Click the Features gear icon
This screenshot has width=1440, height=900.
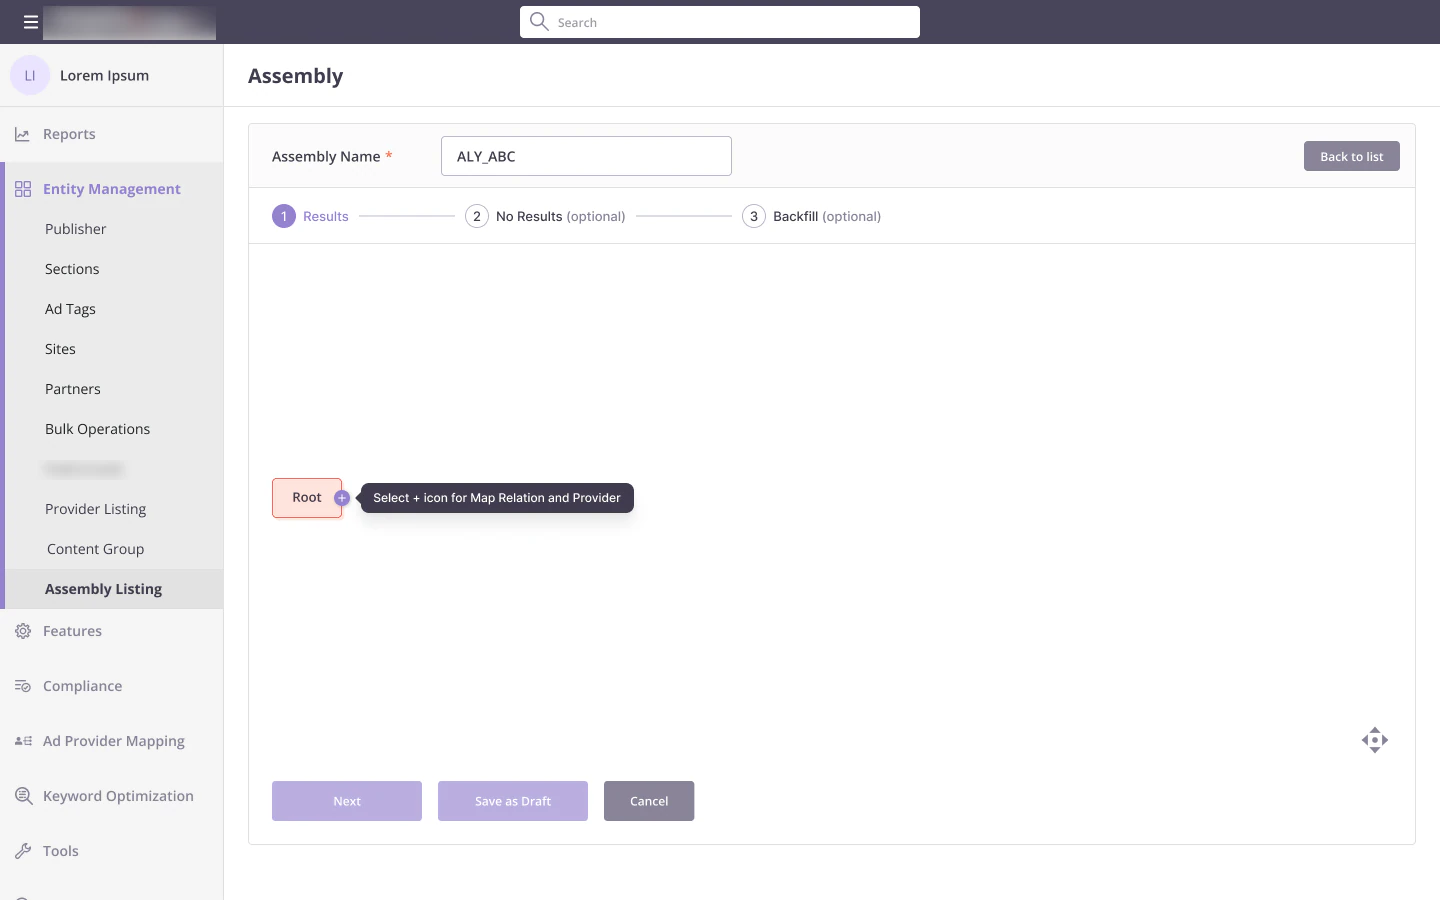[x=23, y=631]
